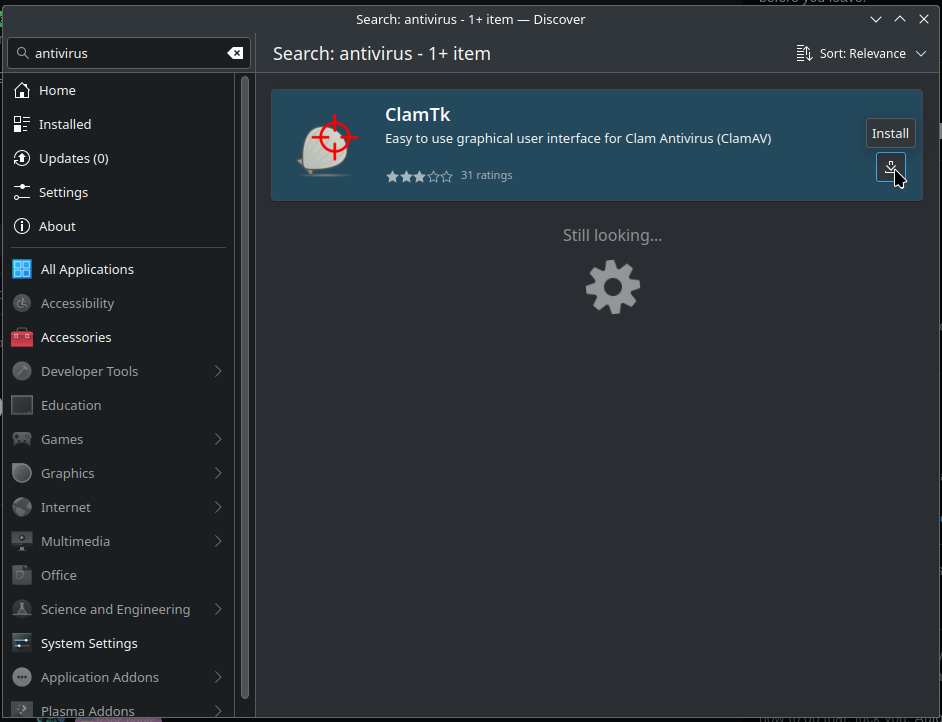Screen dimensions: 942x722
Task: Click the Application Addons dots icon
Action: (x=22, y=677)
